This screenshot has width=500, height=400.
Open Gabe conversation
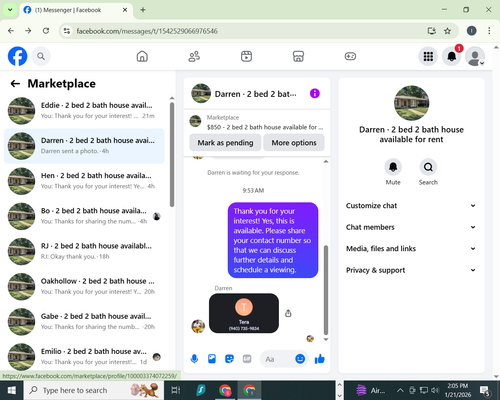pyautogui.click(x=84, y=322)
